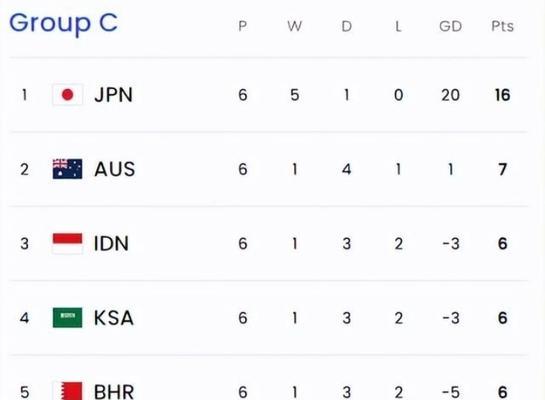The height and width of the screenshot is (400, 545).
Task: Click the GD column header
Action: click(450, 26)
